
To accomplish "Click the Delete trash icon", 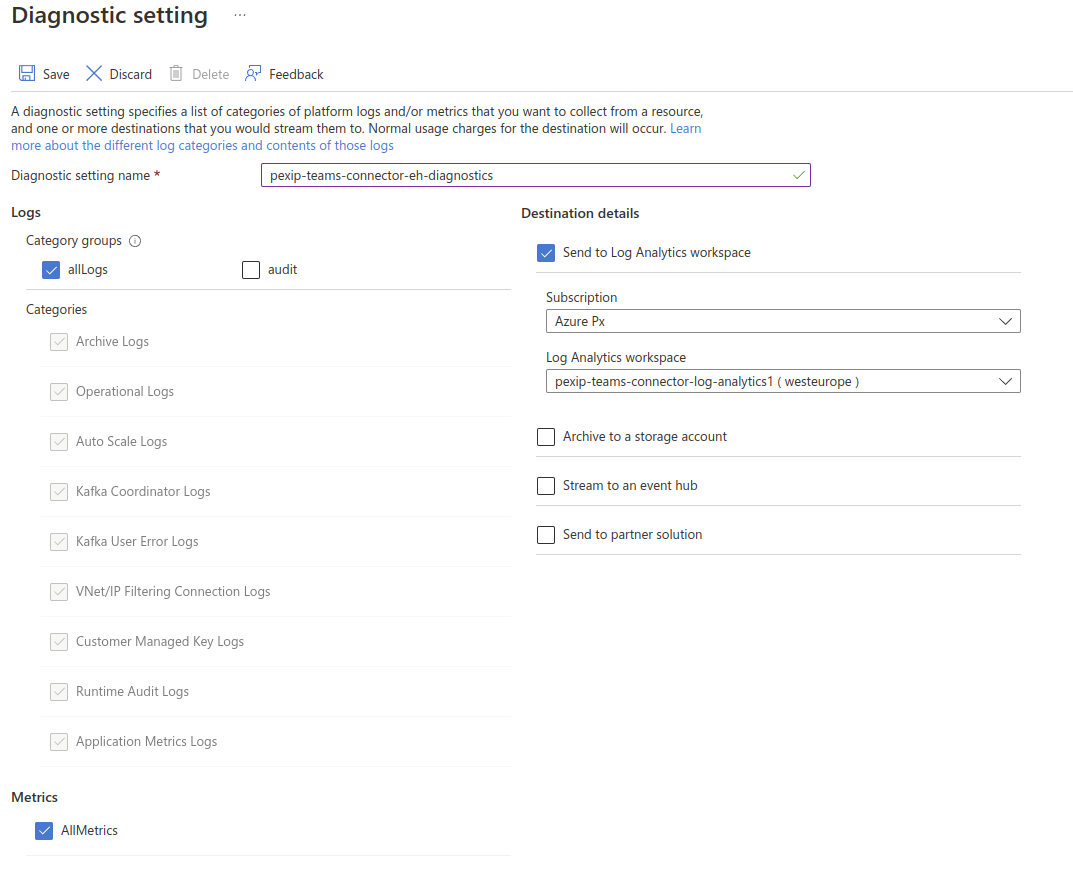I will (176, 74).
